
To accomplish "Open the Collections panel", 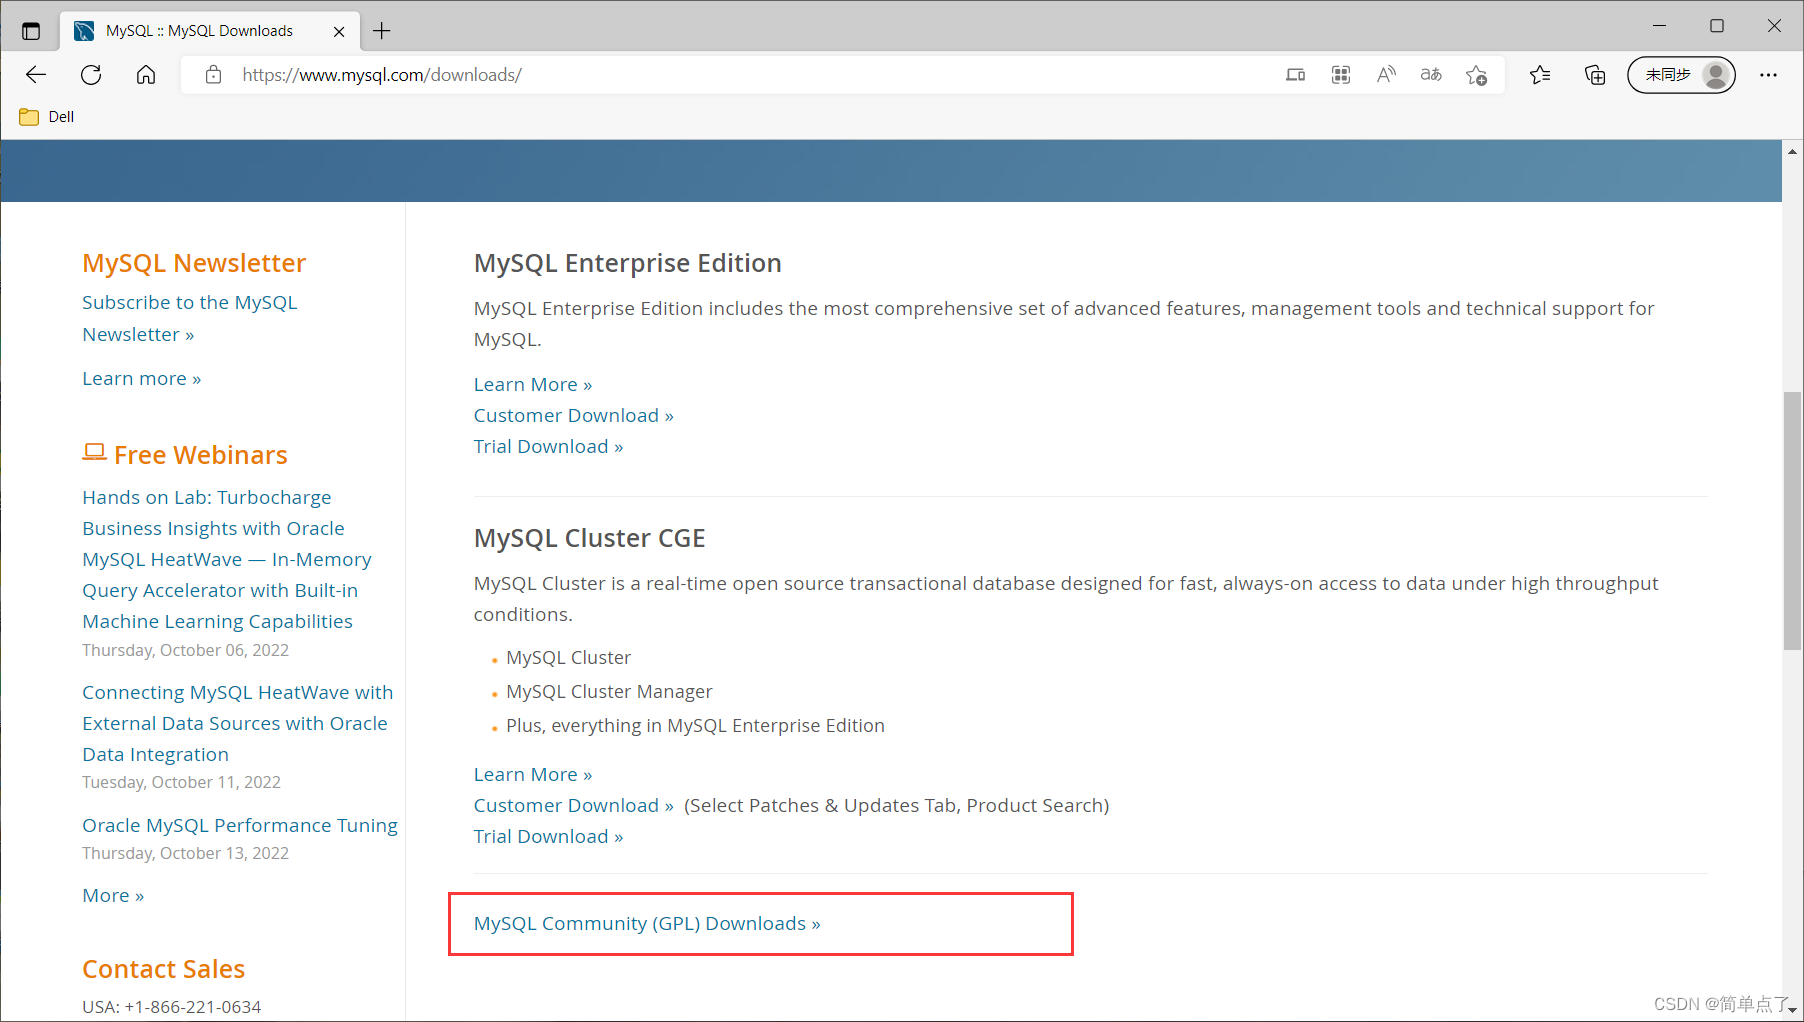I will pyautogui.click(x=1595, y=75).
